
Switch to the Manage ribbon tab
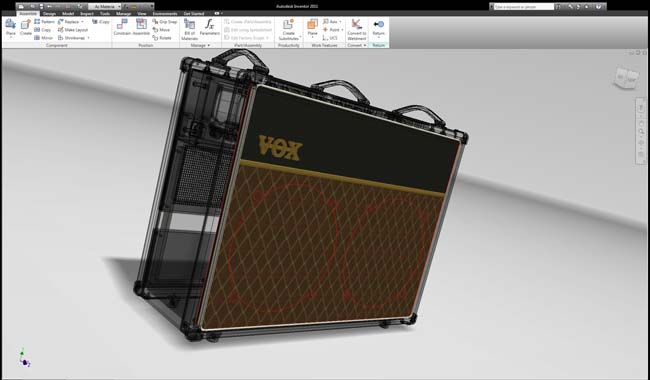coord(124,14)
